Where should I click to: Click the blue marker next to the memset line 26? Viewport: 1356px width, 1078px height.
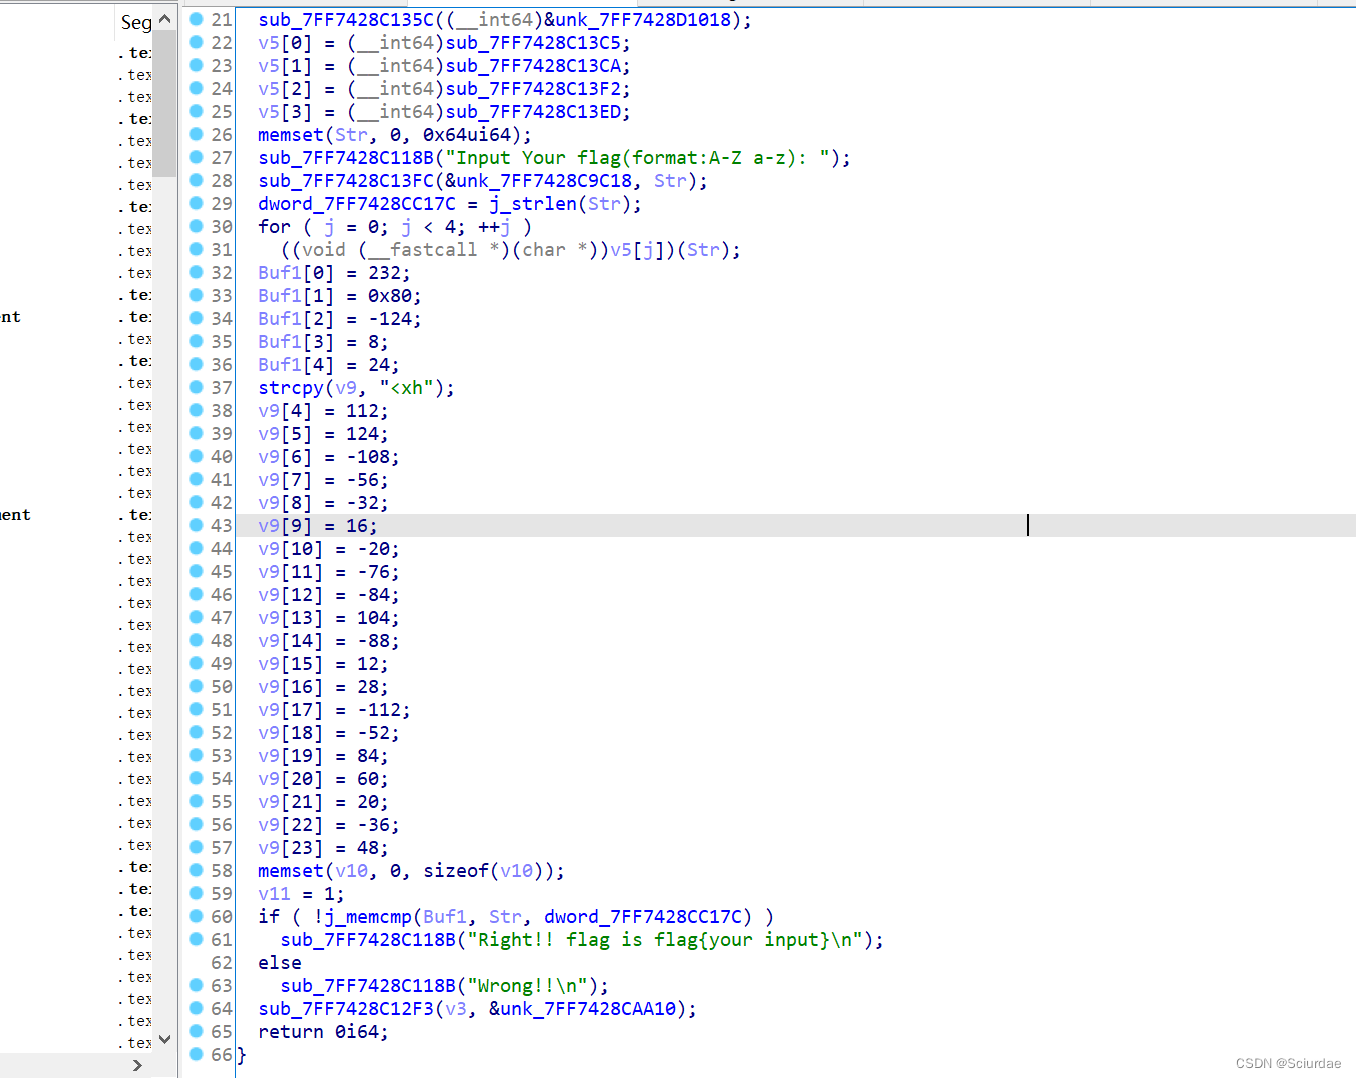196,134
